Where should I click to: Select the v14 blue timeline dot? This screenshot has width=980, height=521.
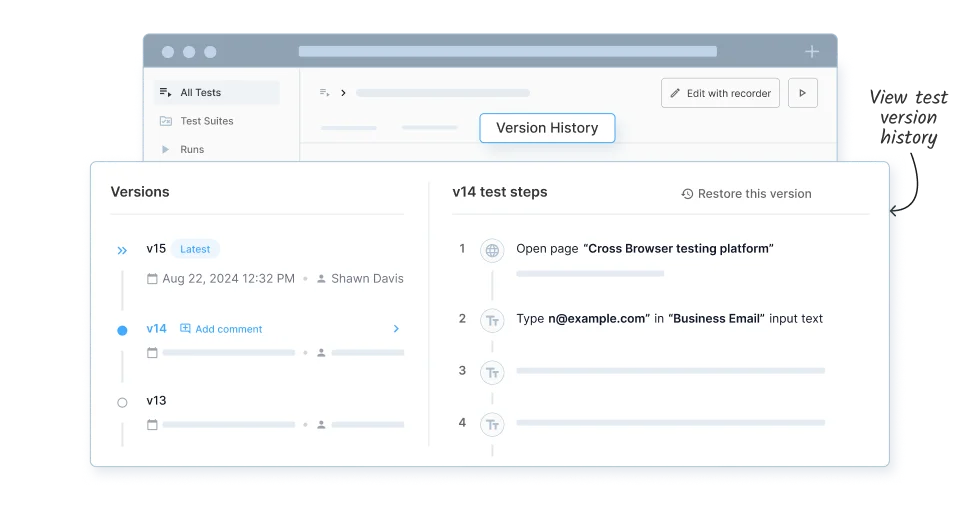coord(122,330)
